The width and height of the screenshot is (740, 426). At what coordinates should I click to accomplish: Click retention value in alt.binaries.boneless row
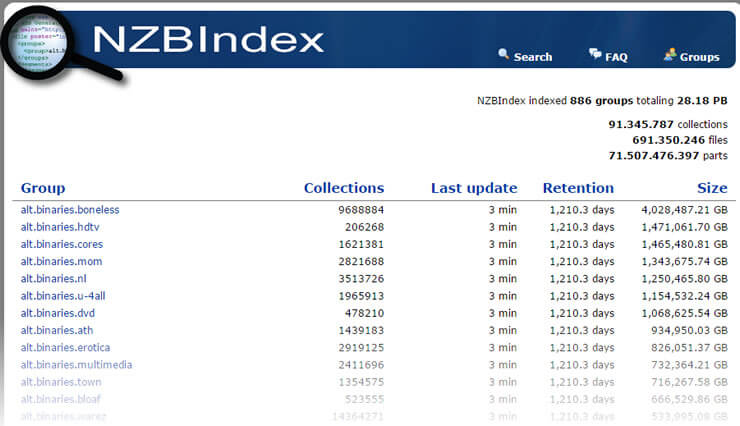[581, 209]
